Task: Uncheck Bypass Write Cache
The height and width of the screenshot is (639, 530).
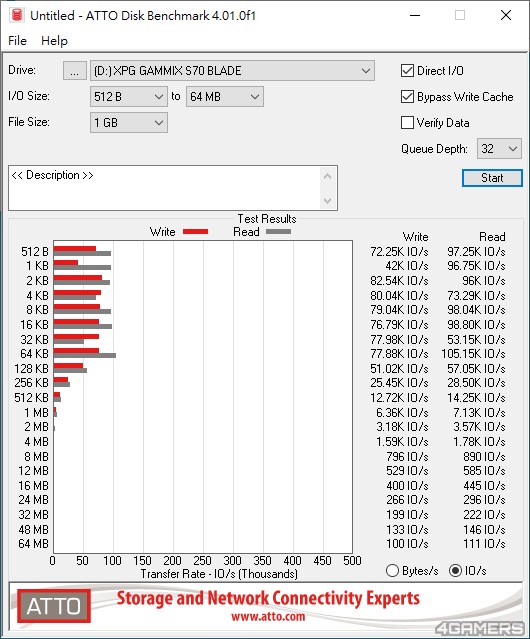Action: 407,97
